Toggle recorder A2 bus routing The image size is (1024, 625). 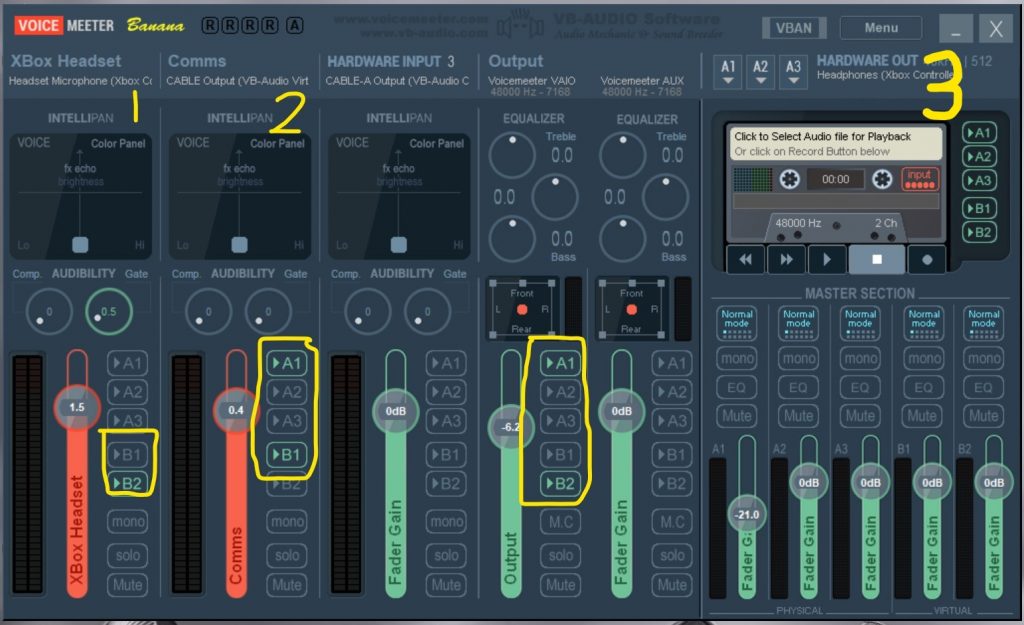coord(979,157)
